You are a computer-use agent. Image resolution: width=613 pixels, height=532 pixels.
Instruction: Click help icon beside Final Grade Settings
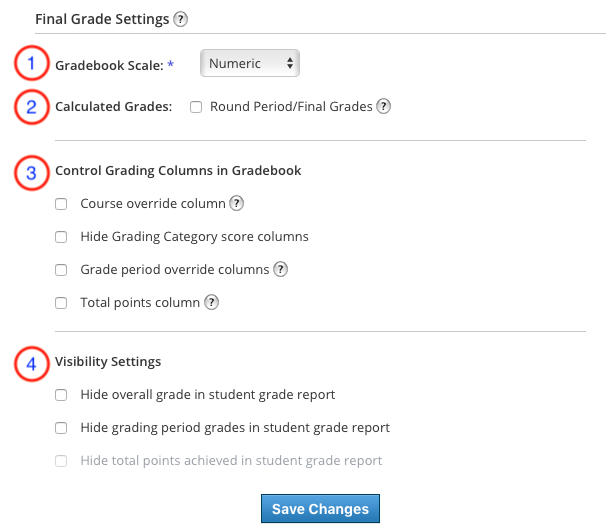coord(180,19)
